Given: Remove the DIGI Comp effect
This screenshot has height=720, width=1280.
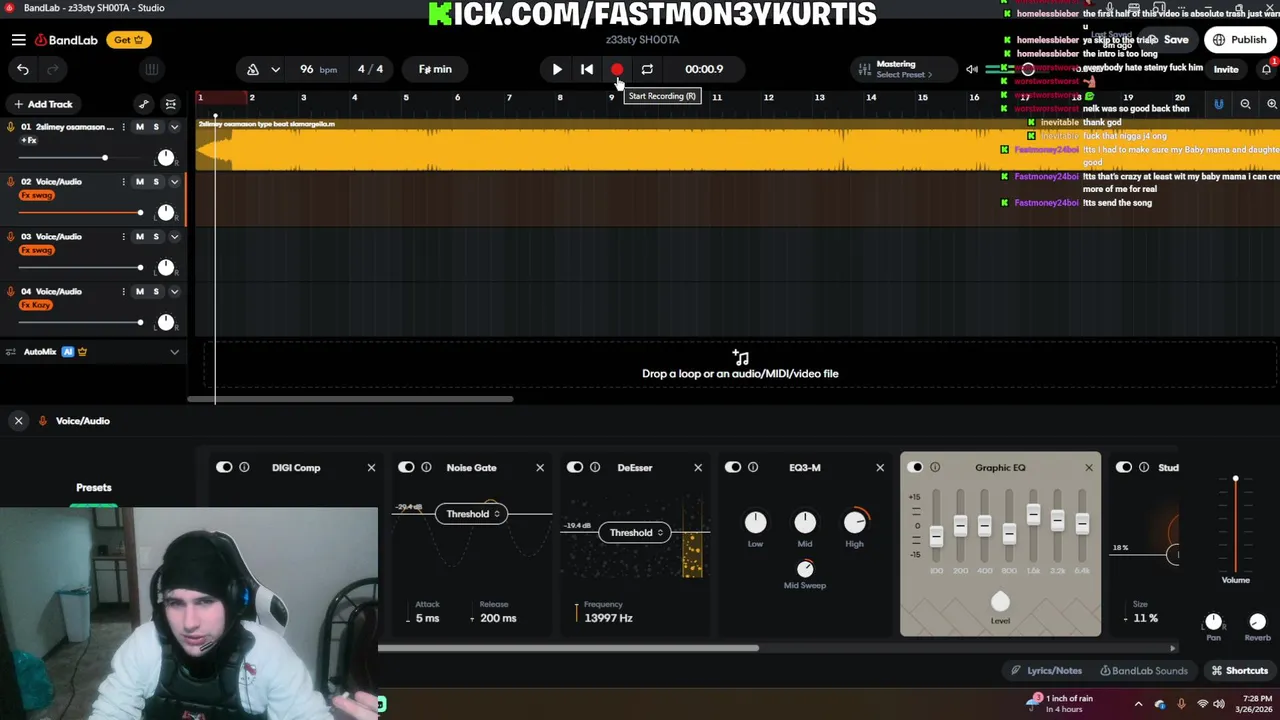Looking at the screenshot, I should pyautogui.click(x=371, y=467).
